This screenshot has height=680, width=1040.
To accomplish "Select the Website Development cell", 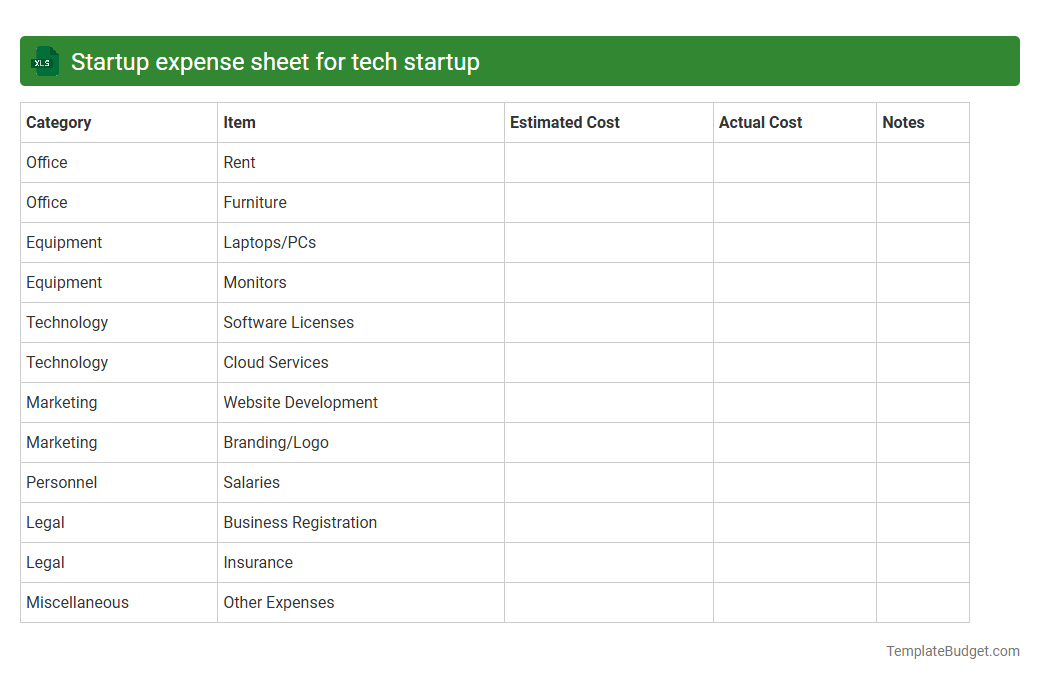I will [x=300, y=402].
